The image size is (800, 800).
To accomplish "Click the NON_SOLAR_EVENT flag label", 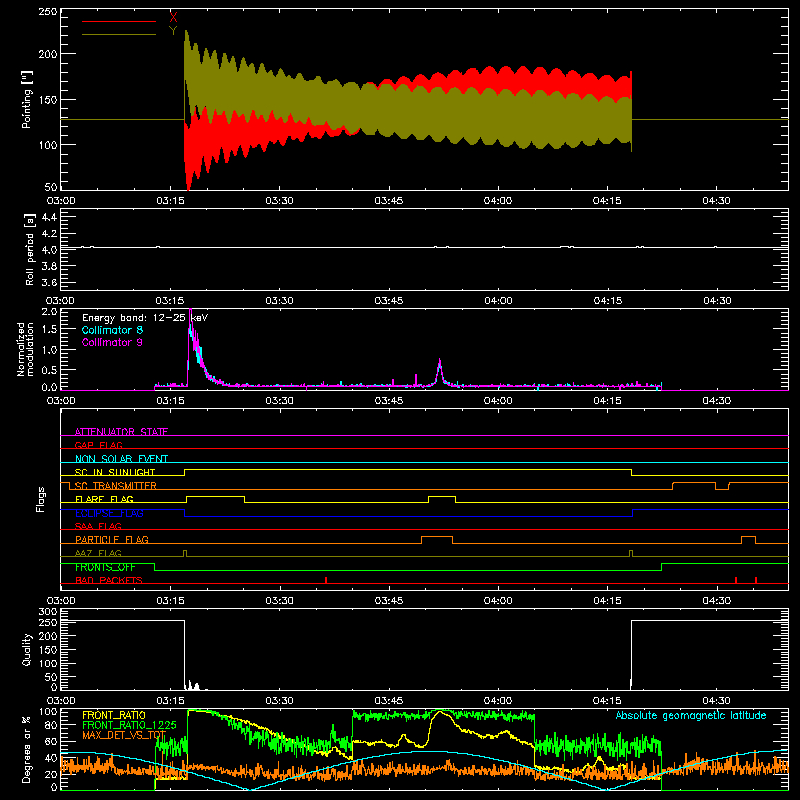I will click(121, 459).
